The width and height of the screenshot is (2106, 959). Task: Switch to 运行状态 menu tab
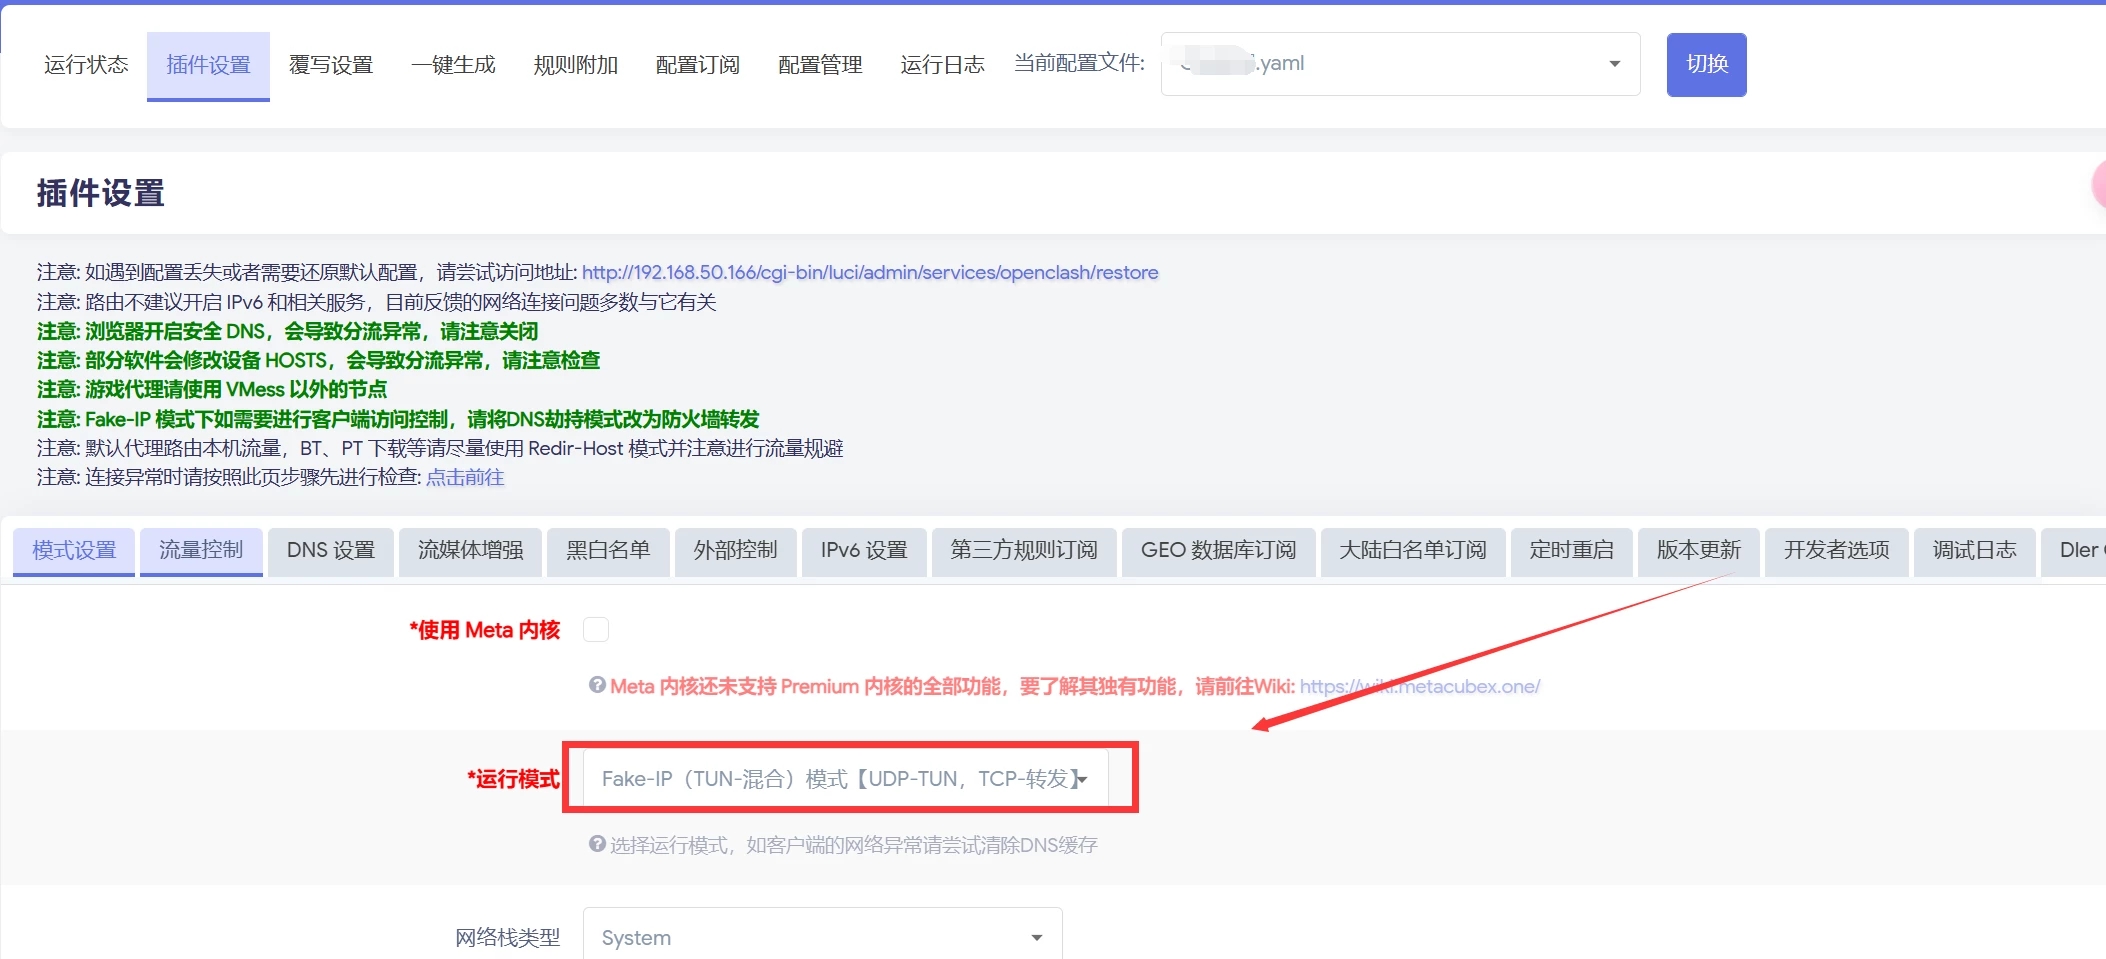86,65
